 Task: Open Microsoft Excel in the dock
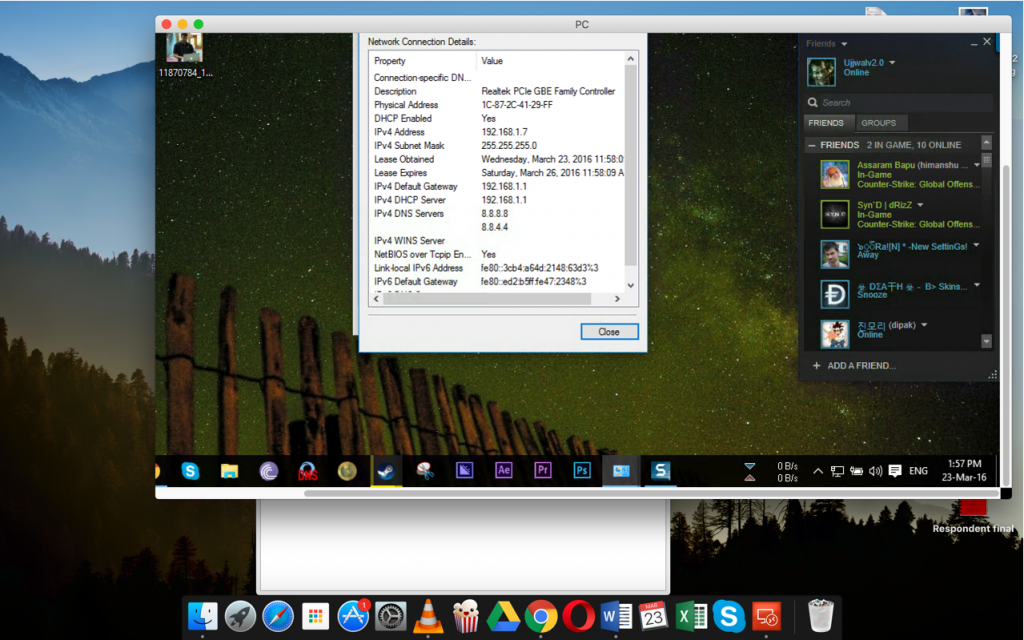pyautogui.click(x=692, y=616)
